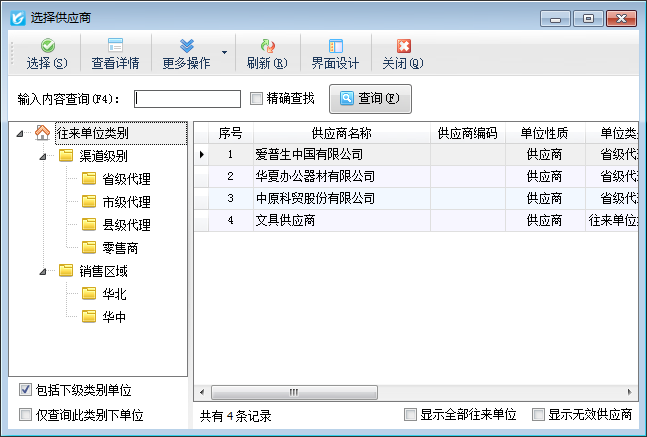Enable the 精确查找 checkbox

257,98
